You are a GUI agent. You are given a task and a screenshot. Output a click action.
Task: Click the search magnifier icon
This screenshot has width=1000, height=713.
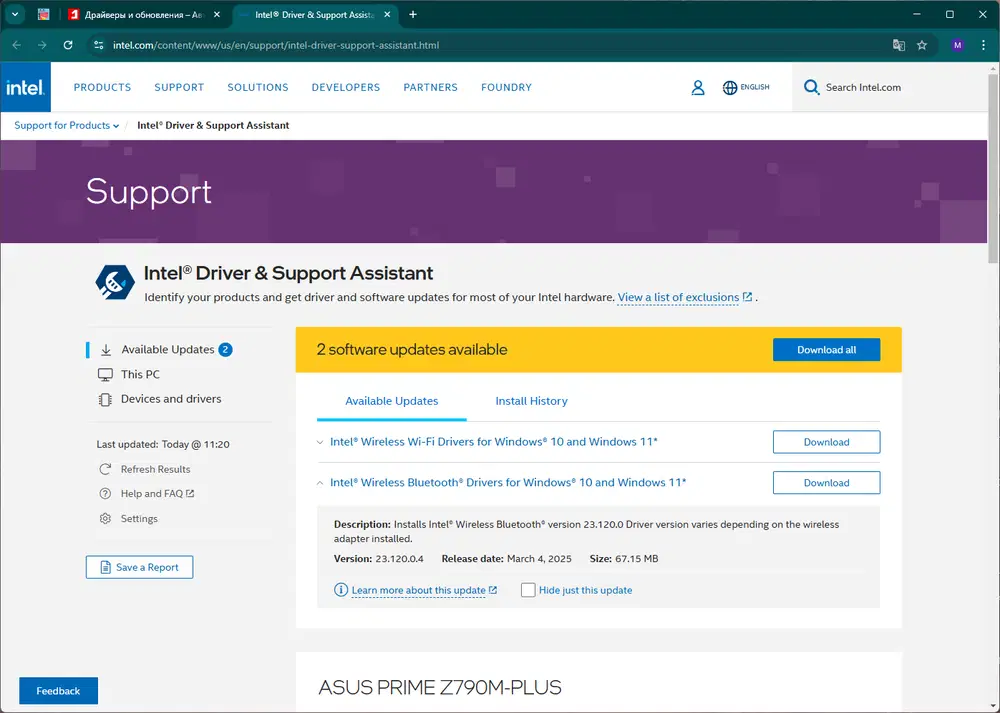tap(811, 87)
